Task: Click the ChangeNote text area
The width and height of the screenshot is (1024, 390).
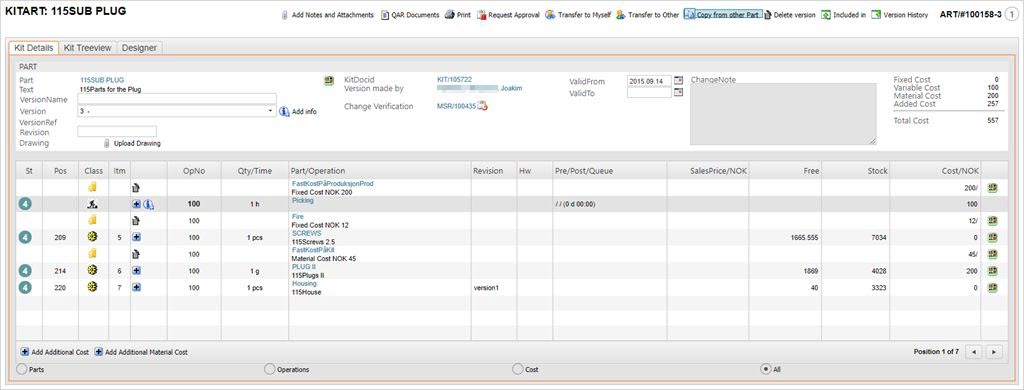Action: click(x=783, y=114)
